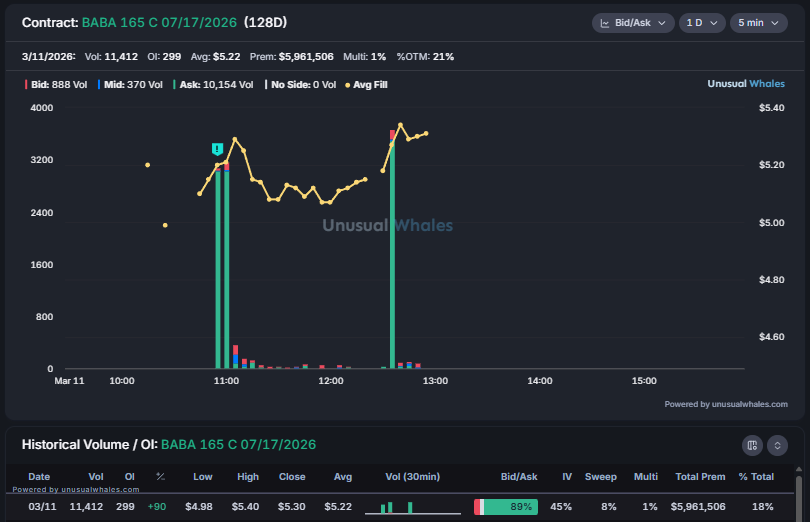The width and height of the screenshot is (810, 522).
Task: Open the Bid/Ask chart type dropdown
Action: tap(632, 23)
